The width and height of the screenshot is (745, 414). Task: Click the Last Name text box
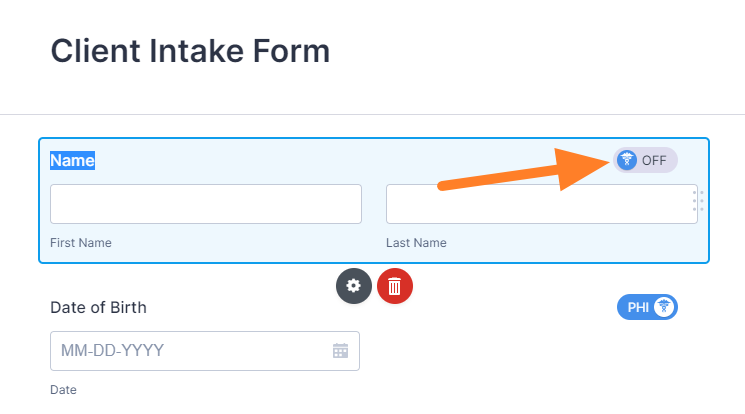click(538, 204)
